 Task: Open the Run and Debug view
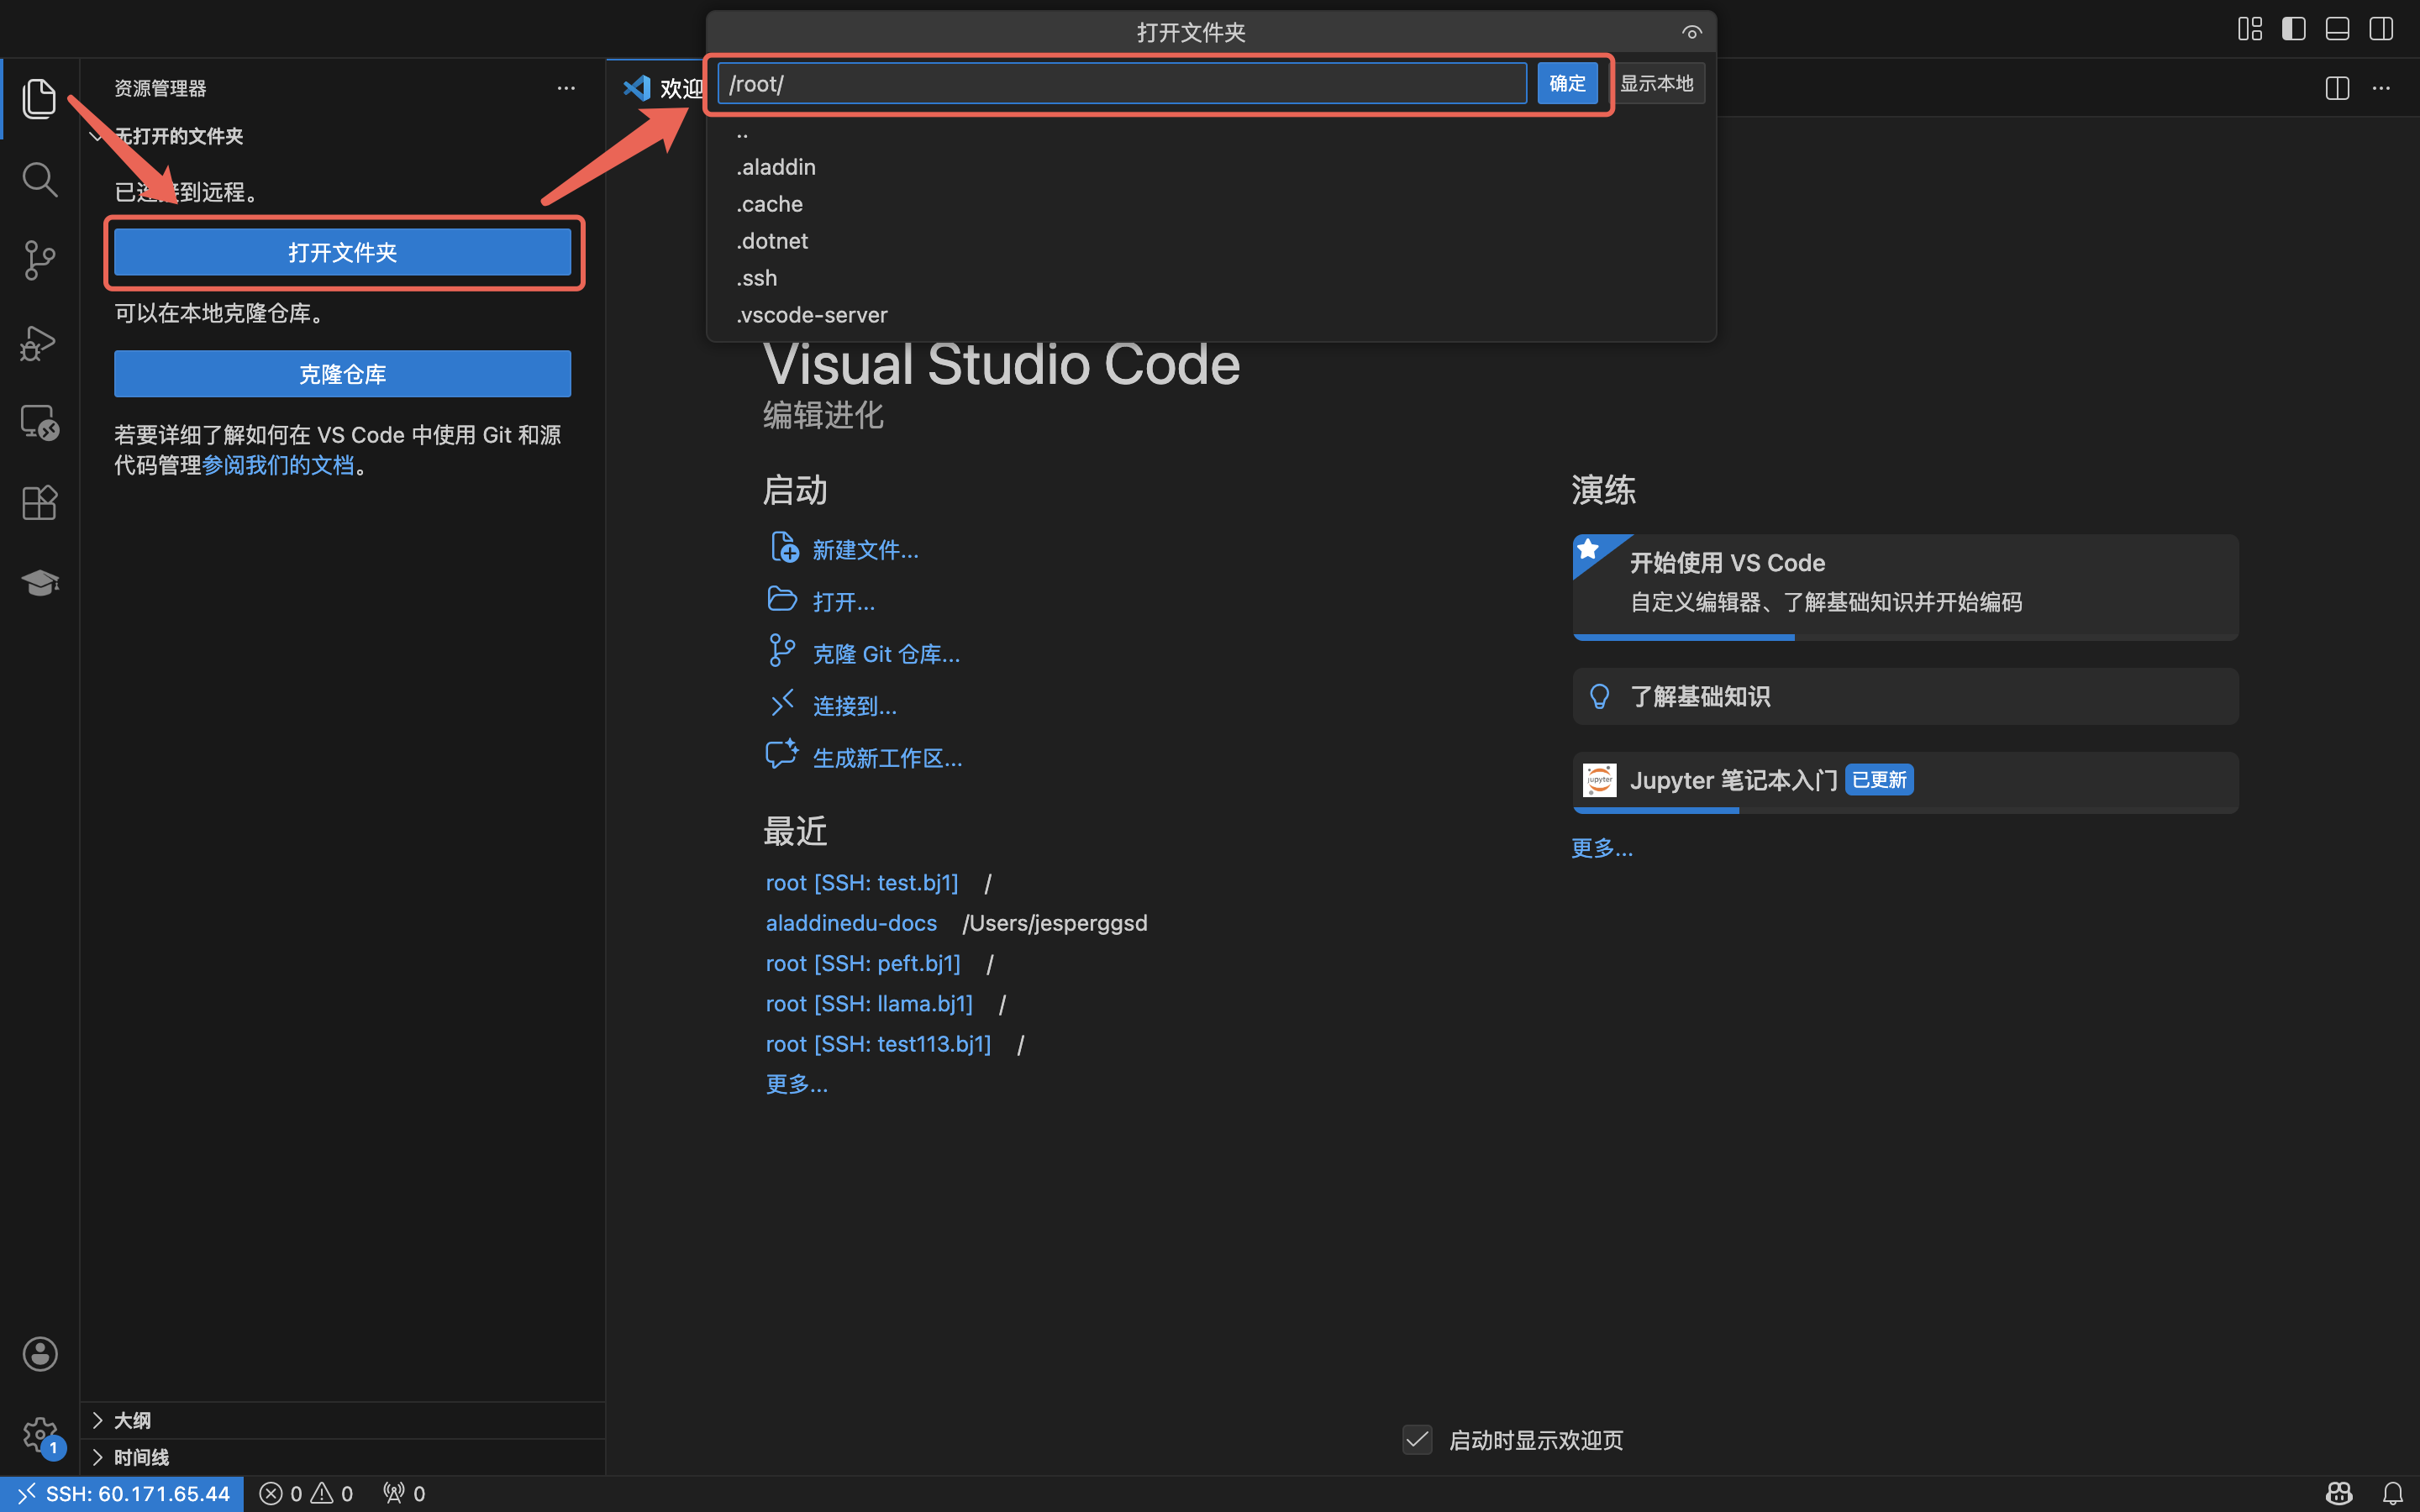39,342
